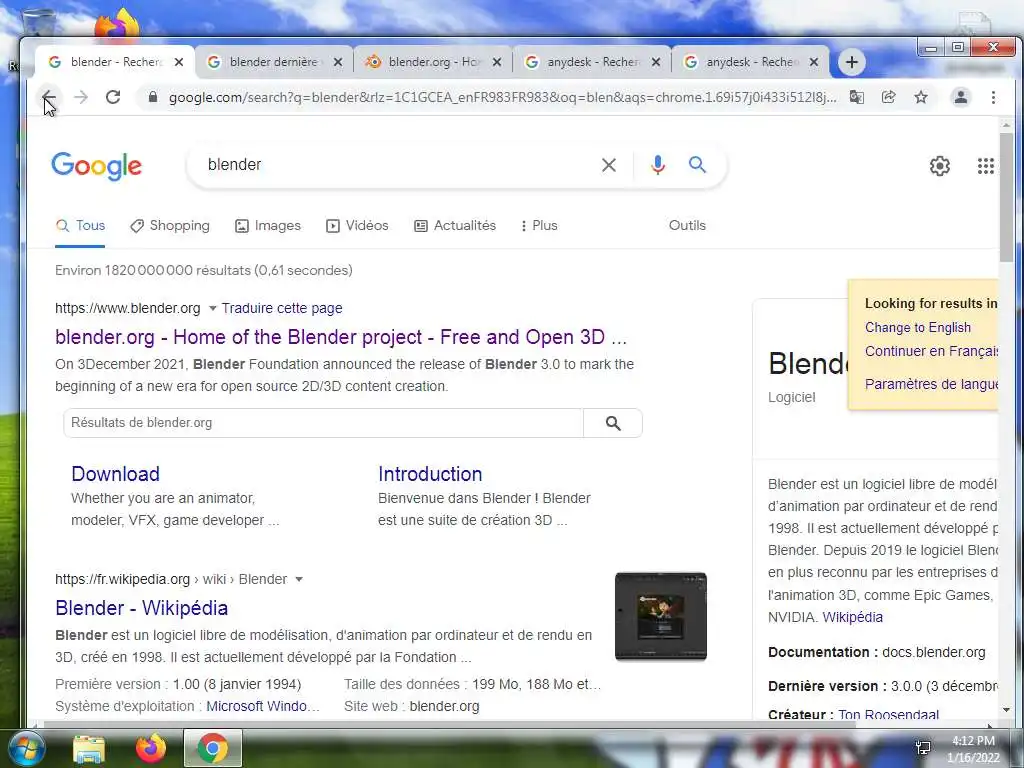
Task: Open 'Blender - Wikipédia' result
Action: [142, 608]
